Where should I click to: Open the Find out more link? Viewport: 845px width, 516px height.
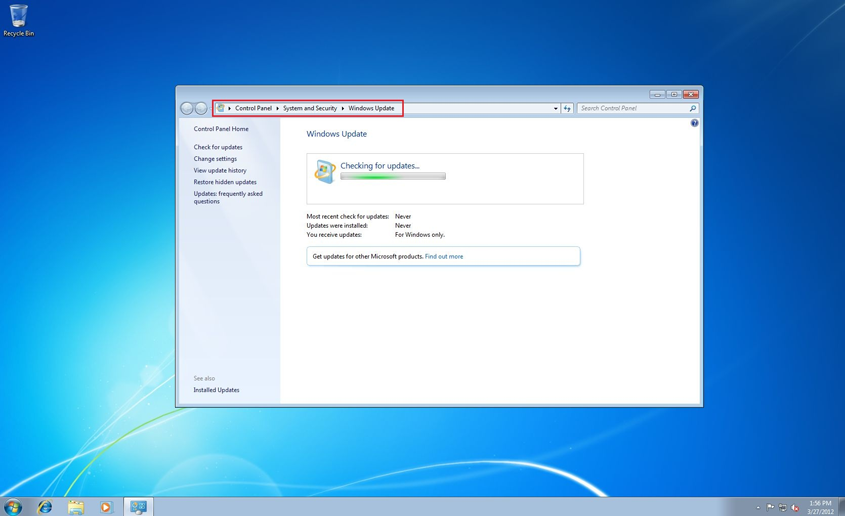[443, 257]
